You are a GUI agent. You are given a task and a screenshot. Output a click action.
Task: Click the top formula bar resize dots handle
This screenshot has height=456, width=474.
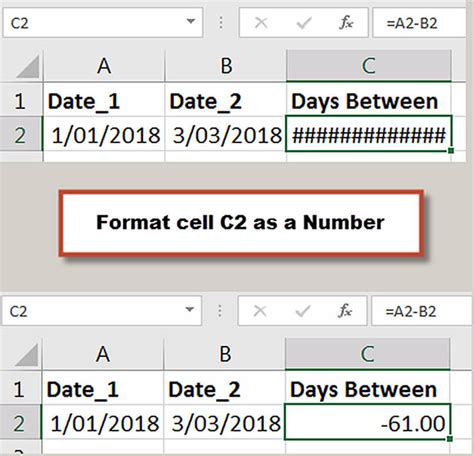coord(221,23)
